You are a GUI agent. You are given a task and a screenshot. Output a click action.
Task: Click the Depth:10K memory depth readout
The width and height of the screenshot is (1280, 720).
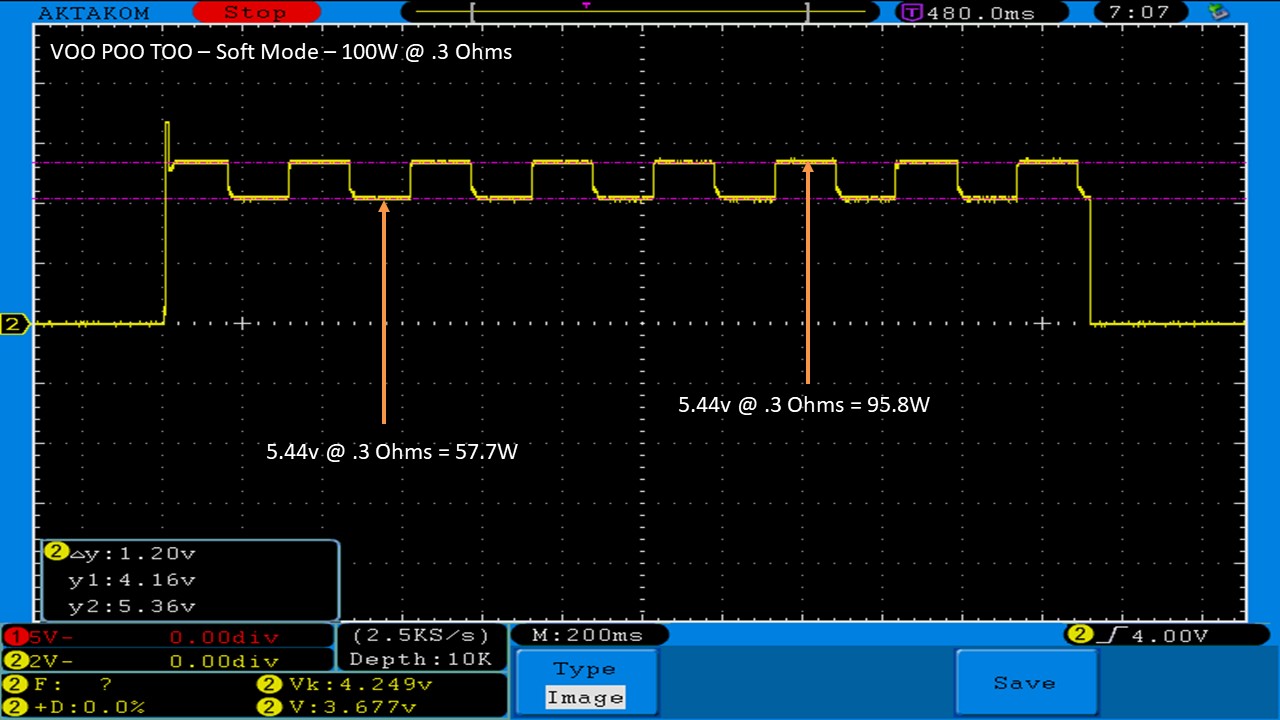[x=420, y=659]
